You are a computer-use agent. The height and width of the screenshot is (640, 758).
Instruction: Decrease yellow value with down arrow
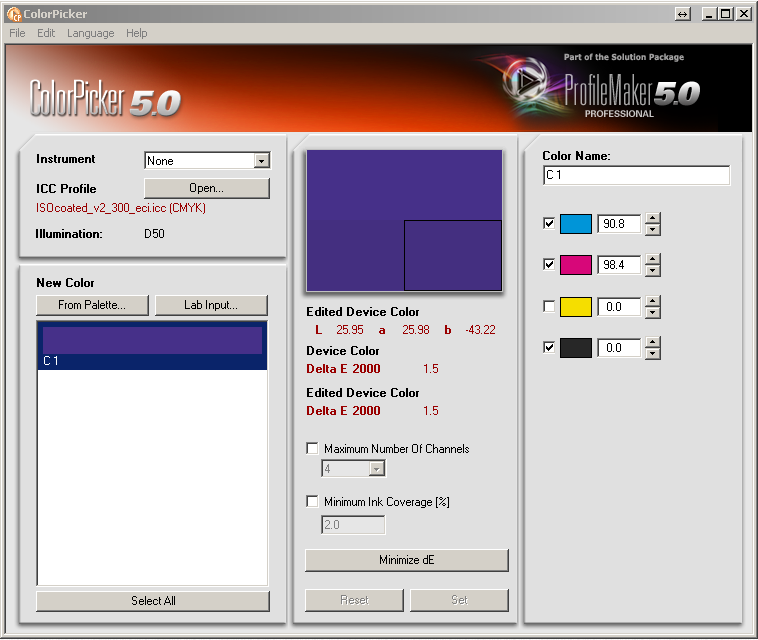tap(653, 312)
